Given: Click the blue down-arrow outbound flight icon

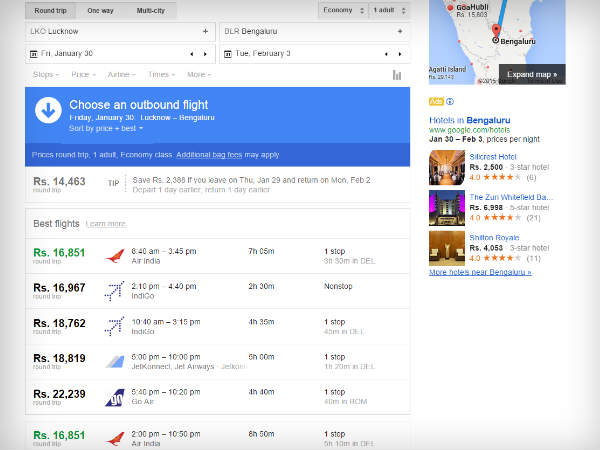Looking at the screenshot, I should pyautogui.click(x=48, y=110).
